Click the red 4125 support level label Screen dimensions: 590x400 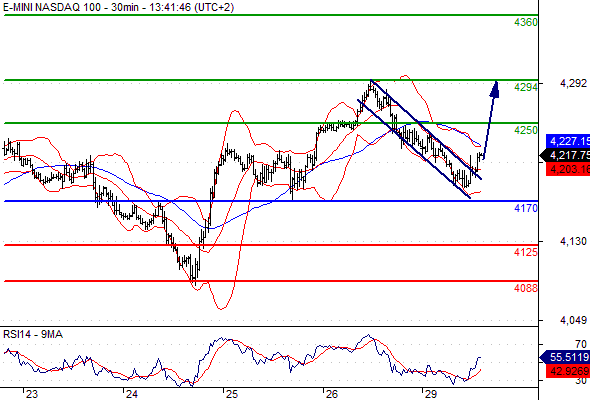[526, 252]
